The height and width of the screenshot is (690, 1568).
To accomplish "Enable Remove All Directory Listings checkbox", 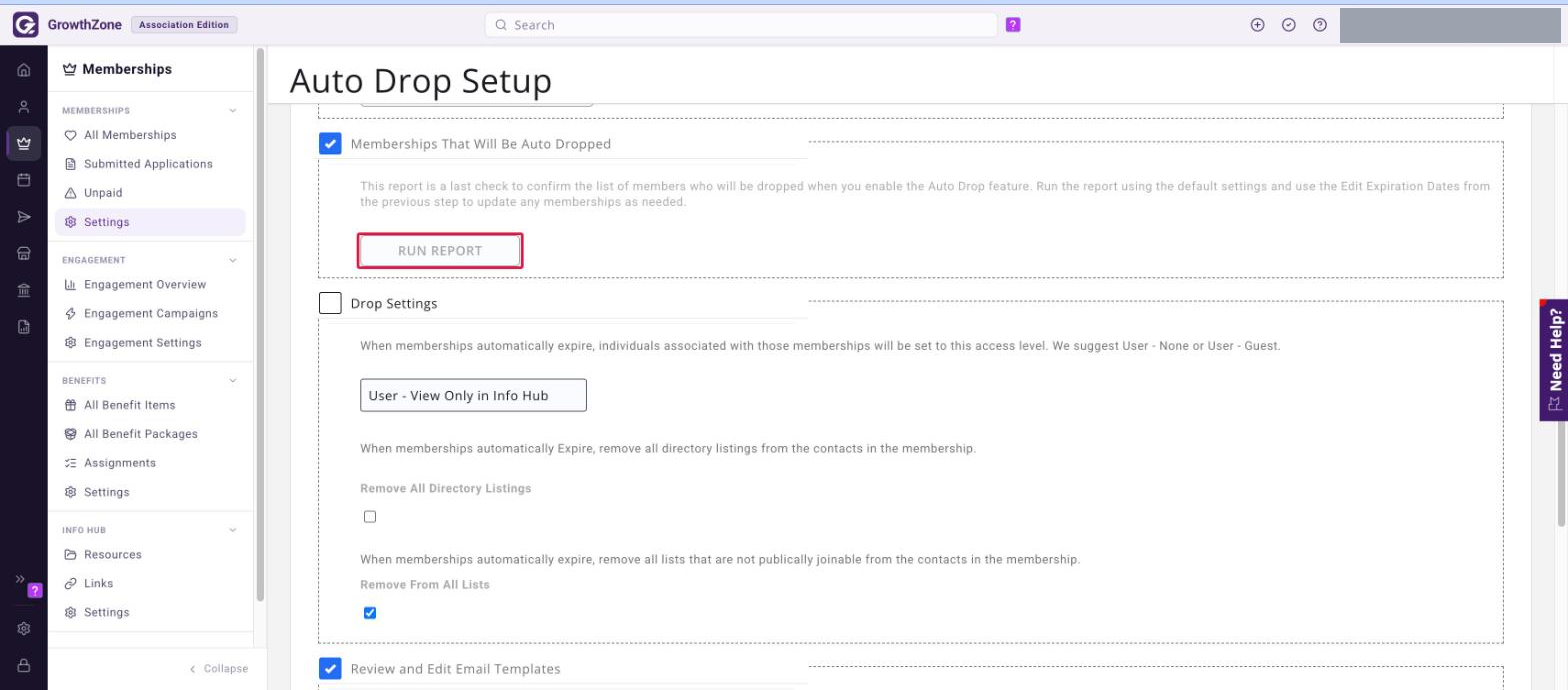I will click(x=370, y=517).
